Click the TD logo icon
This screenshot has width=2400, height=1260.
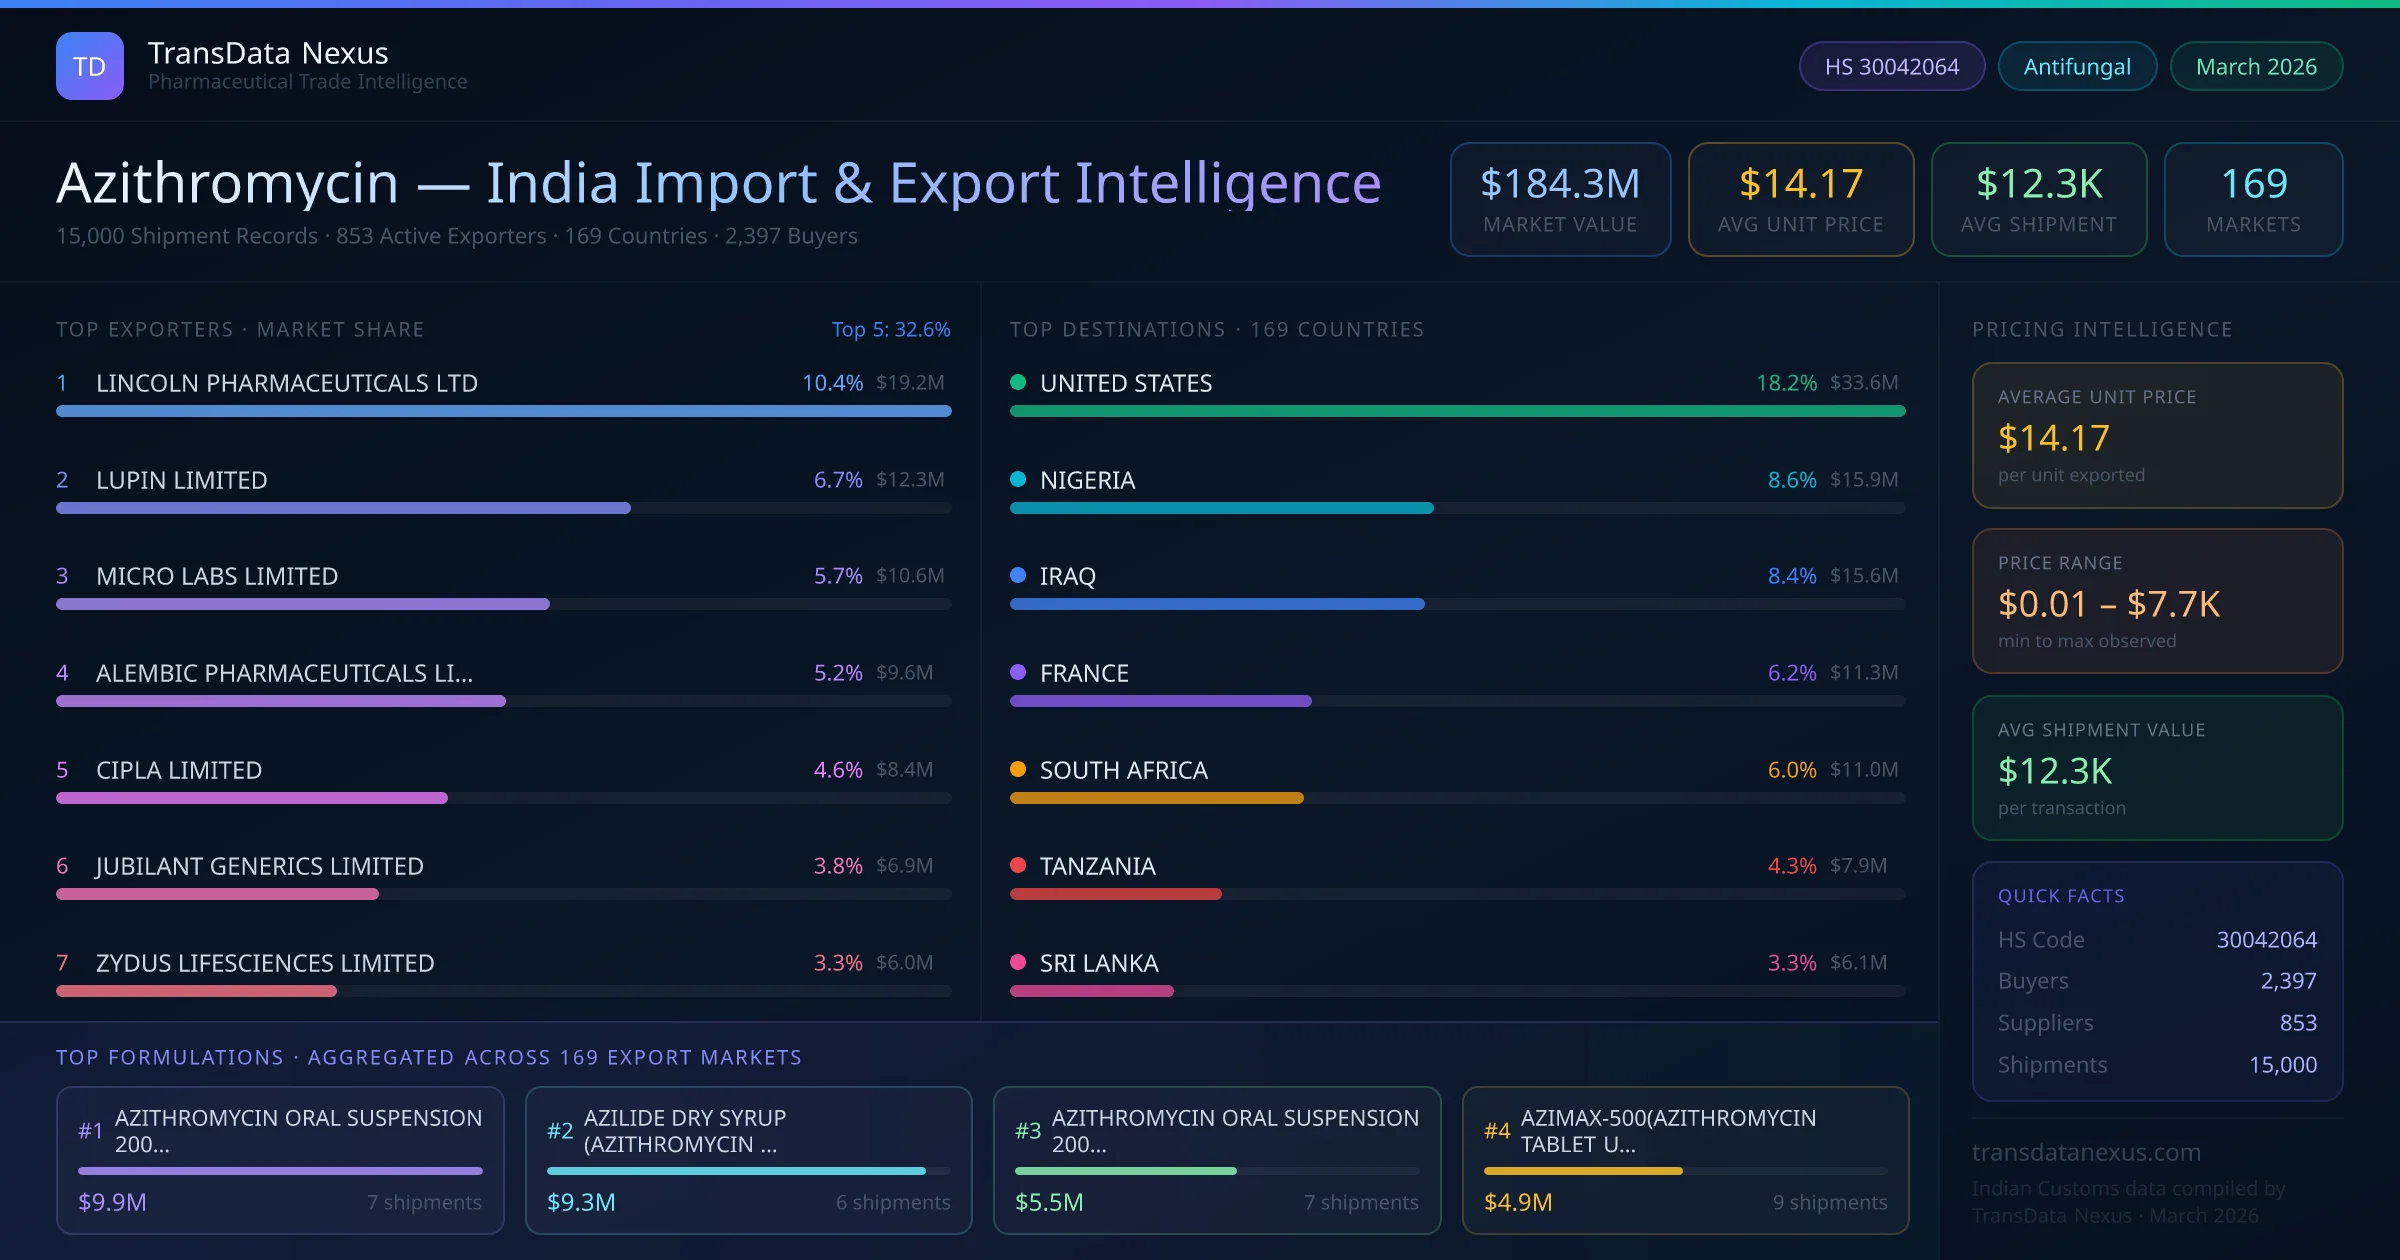pyautogui.click(x=89, y=65)
